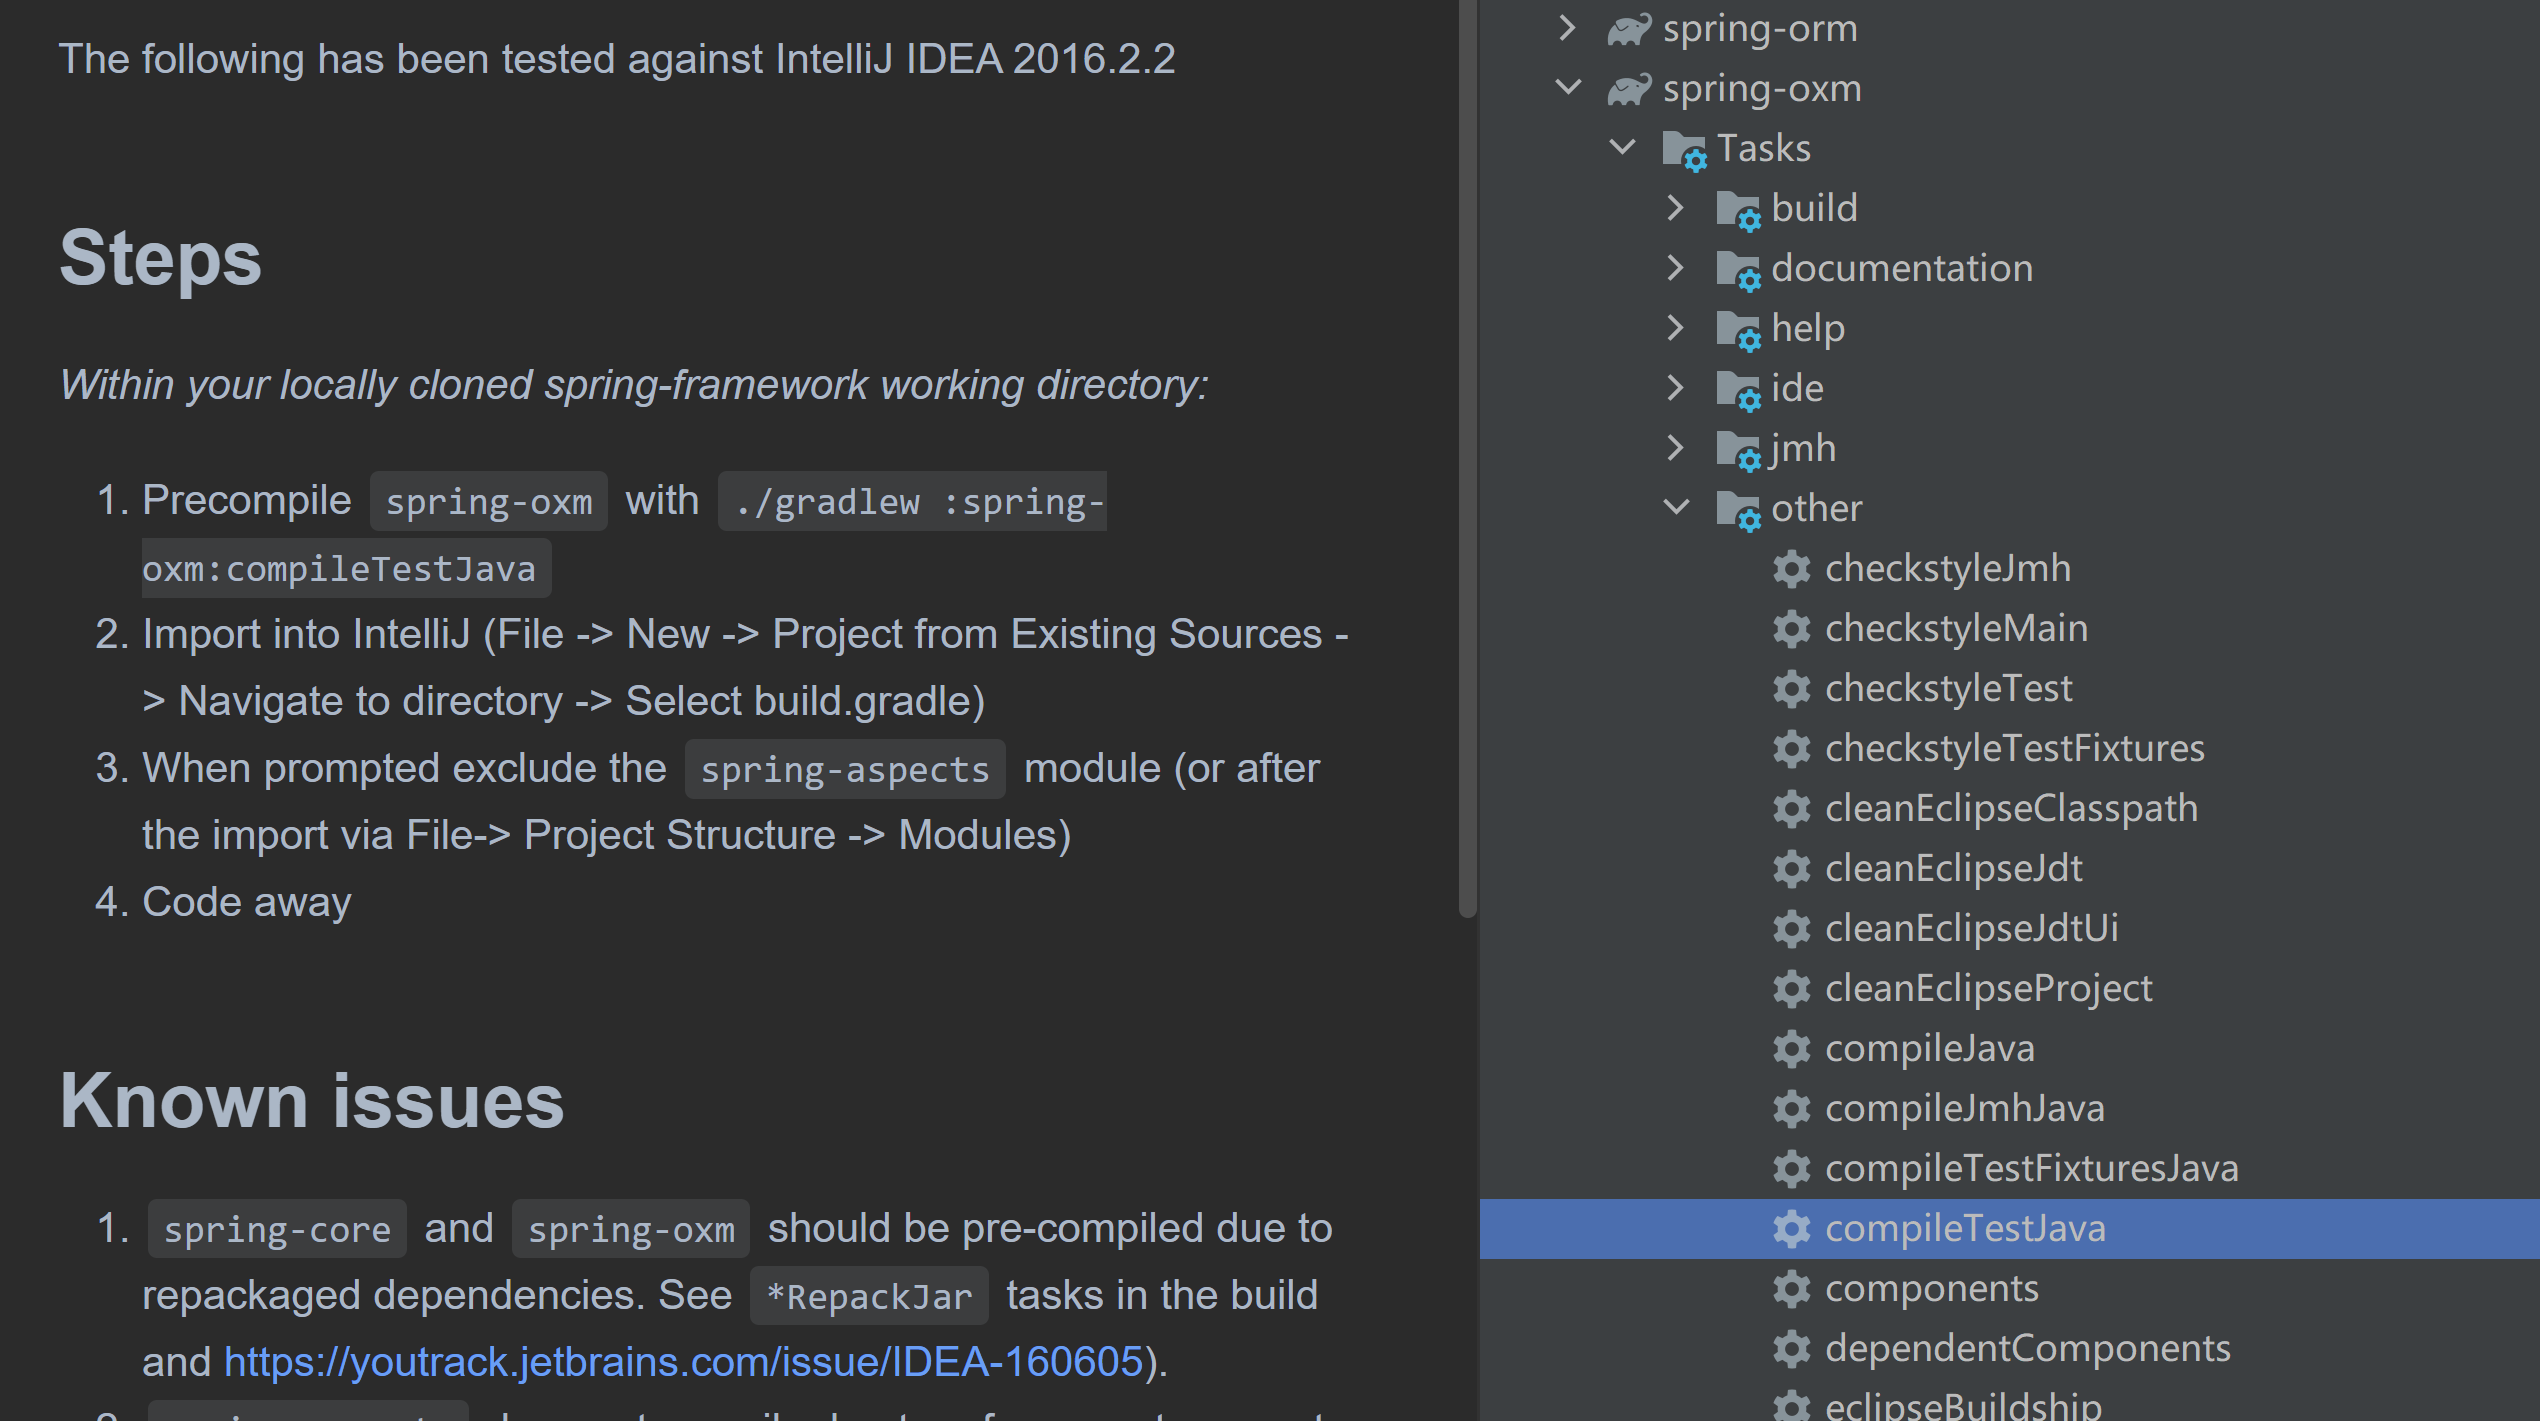
Task: Open the youtrack IDEA-160605 issue link
Action: 683,1362
